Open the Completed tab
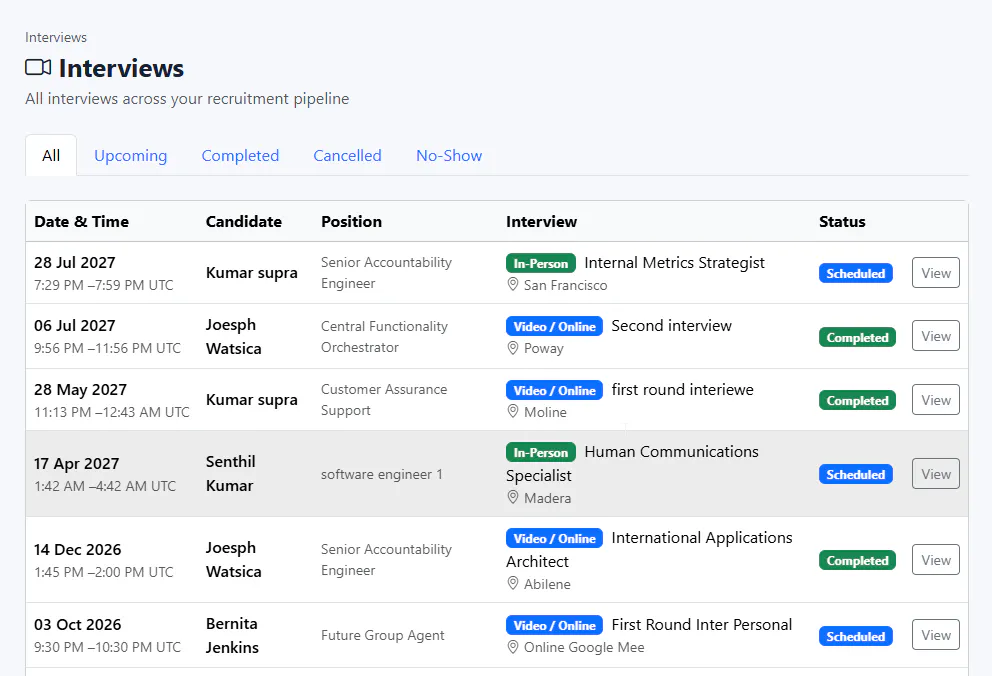This screenshot has height=676, width=992. (x=240, y=156)
